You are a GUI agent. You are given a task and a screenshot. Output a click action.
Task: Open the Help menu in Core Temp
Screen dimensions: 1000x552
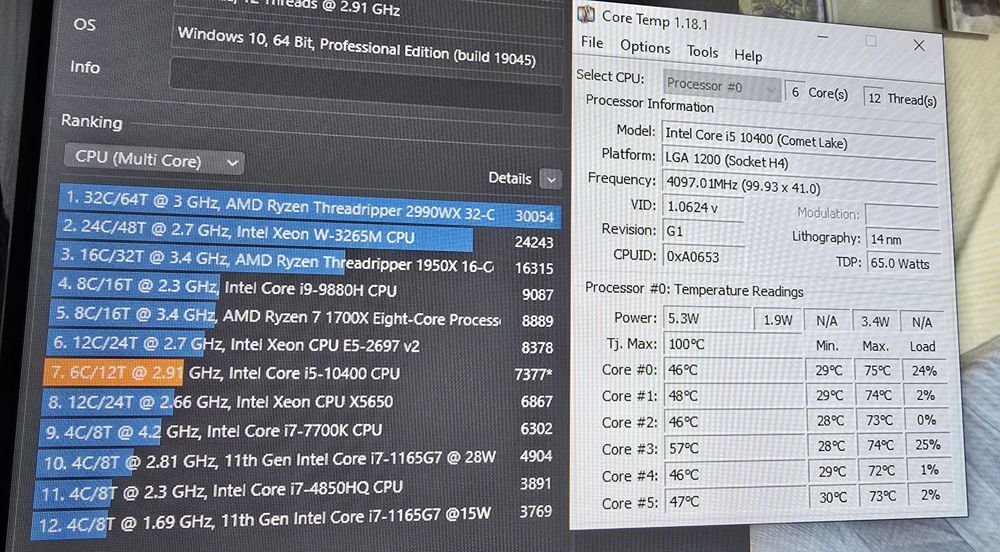coord(748,56)
